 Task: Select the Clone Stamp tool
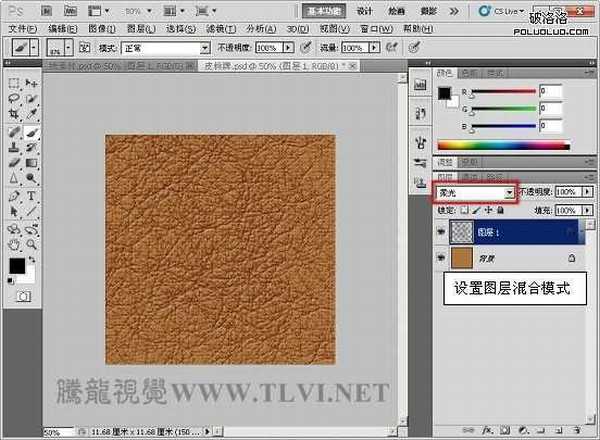click(14, 147)
